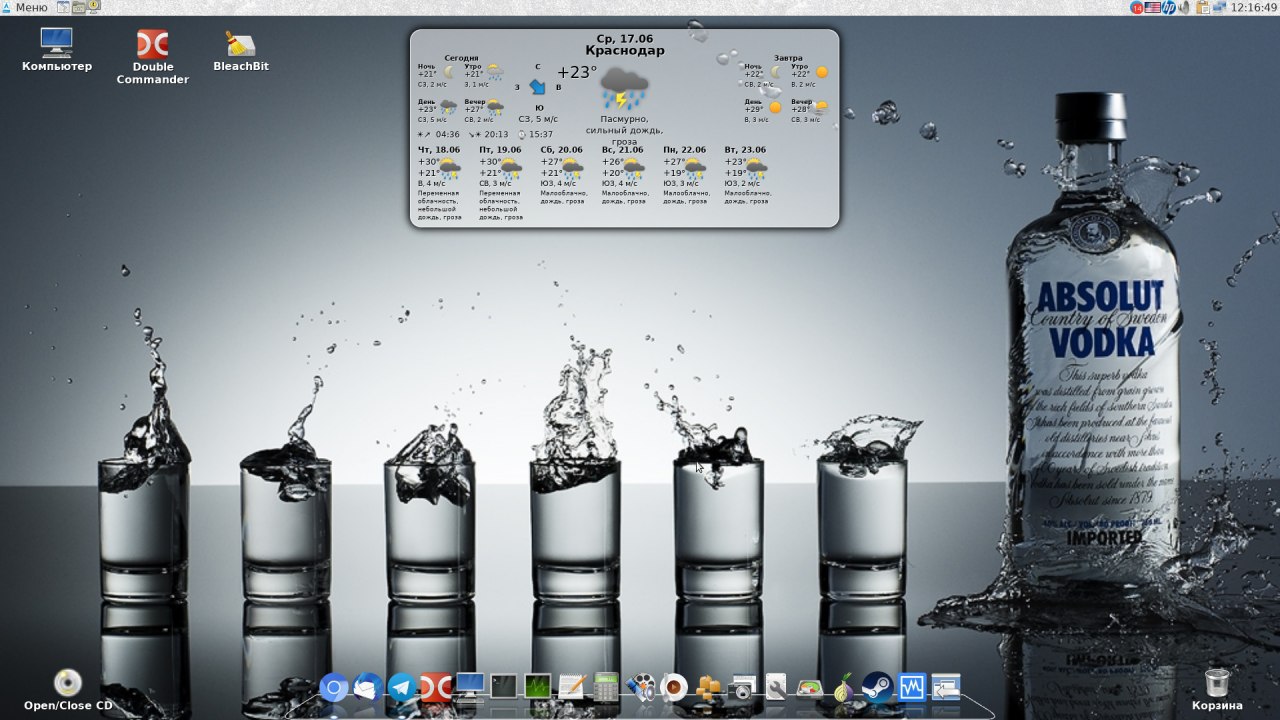Open the text editor notepad dock icon
Screen dimensions: 1280x720
tap(572, 687)
